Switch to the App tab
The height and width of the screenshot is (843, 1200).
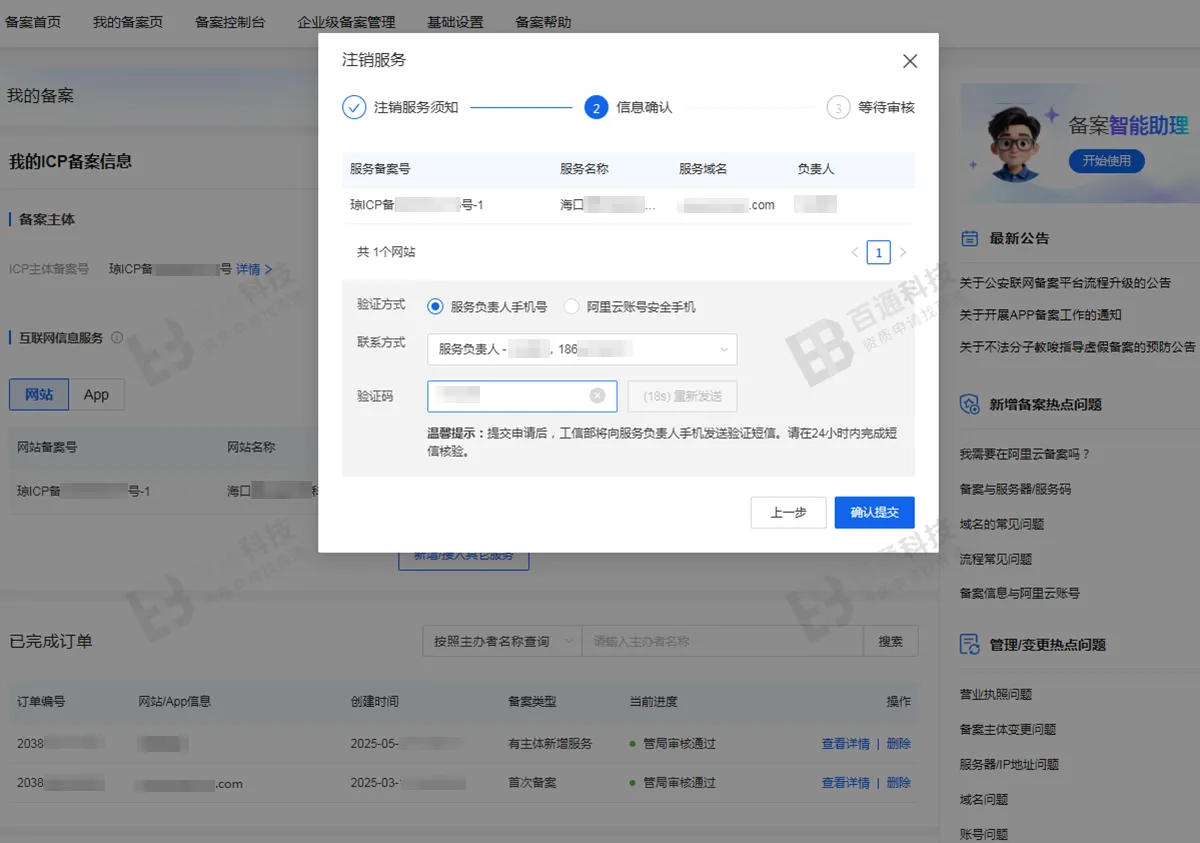pos(96,394)
